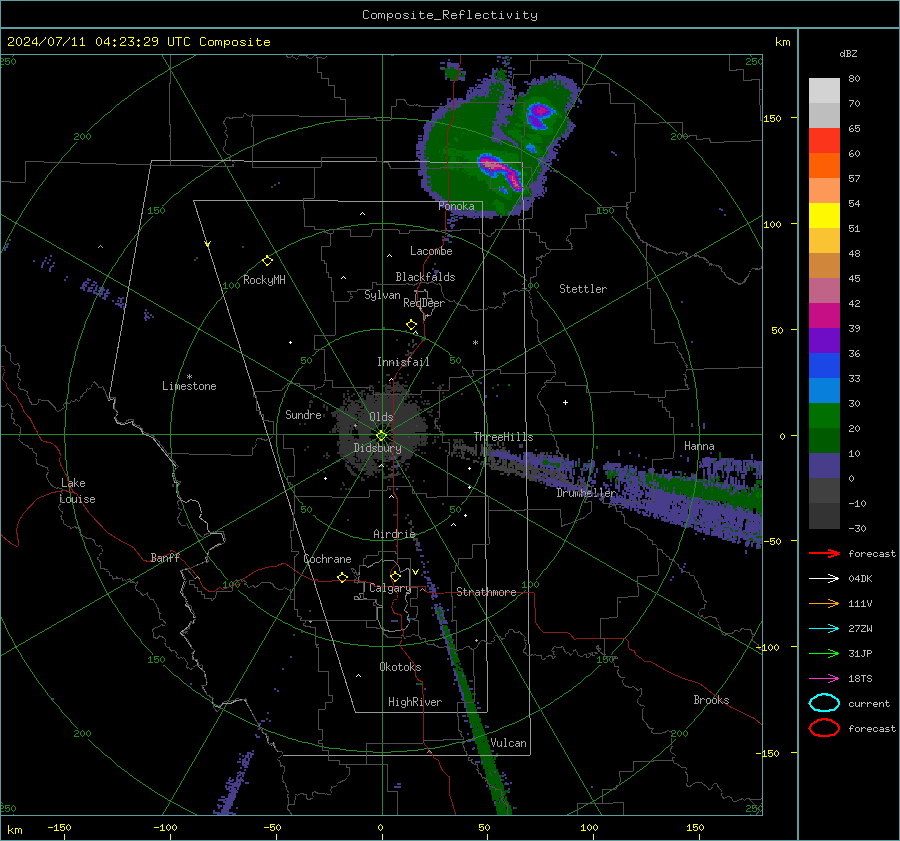Screen dimensions: 900x841
Task: Click the Stettler city label
Action: (x=583, y=289)
